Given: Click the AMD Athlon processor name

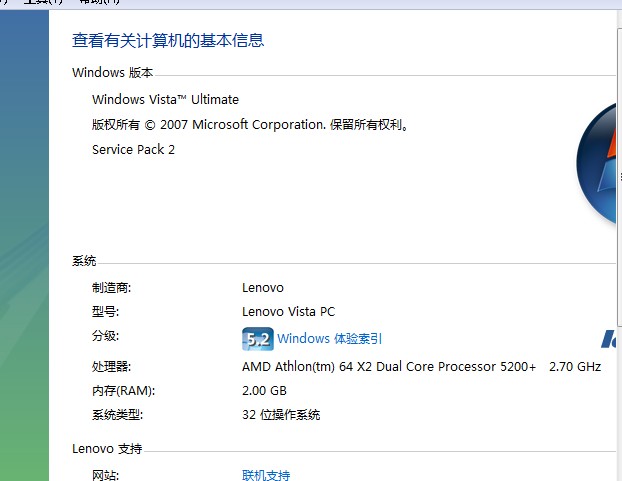Looking at the screenshot, I should coord(389,366).
